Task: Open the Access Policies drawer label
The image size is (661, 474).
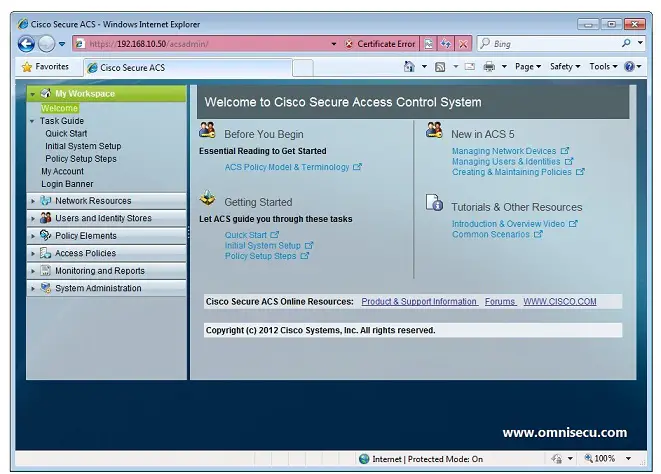Action: click(86, 253)
